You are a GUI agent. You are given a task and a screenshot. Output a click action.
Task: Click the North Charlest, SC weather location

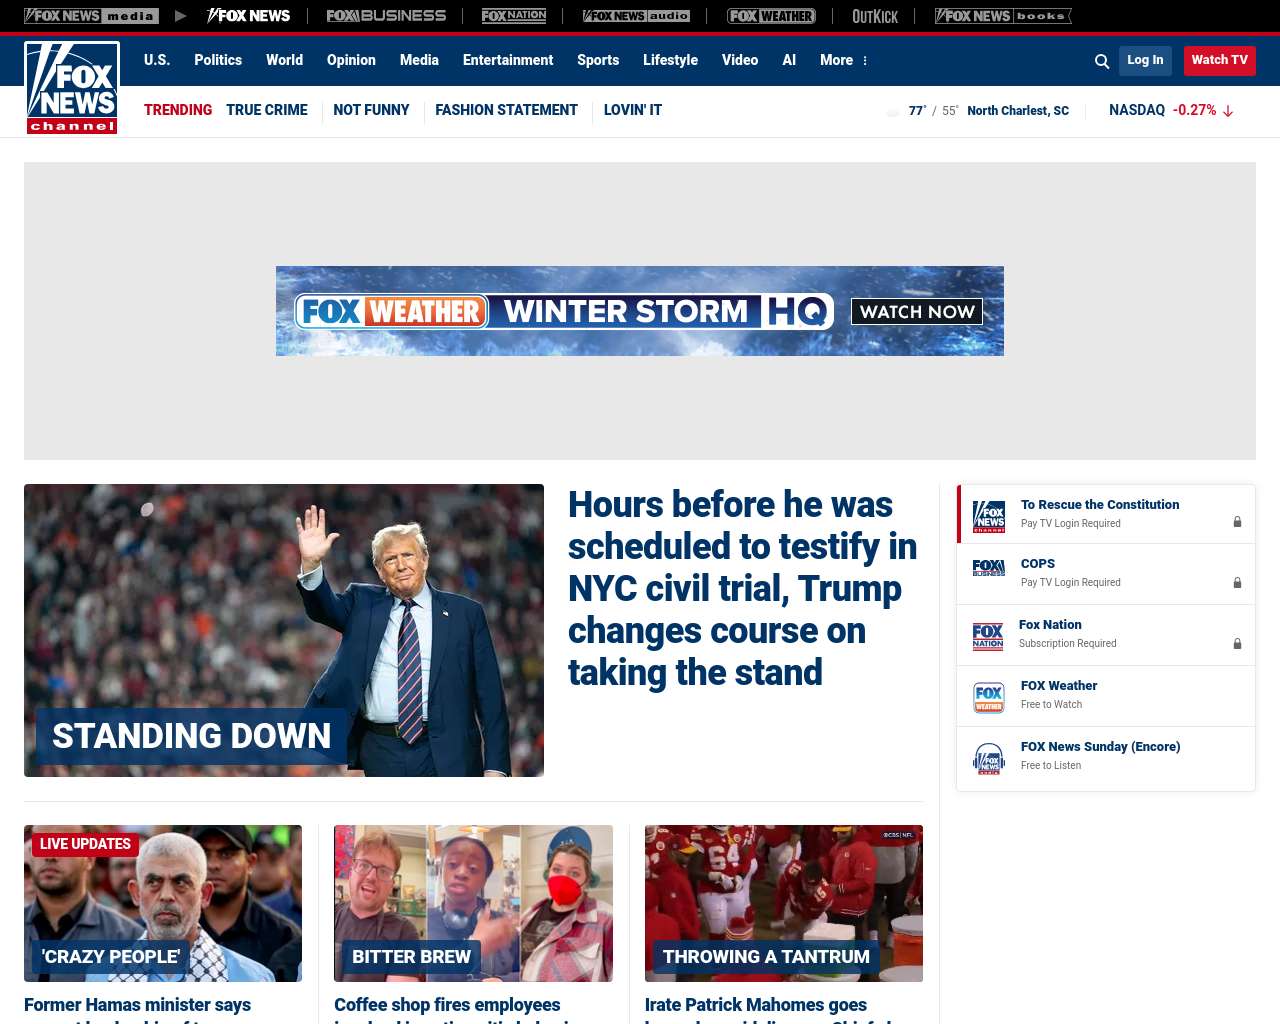click(1018, 111)
